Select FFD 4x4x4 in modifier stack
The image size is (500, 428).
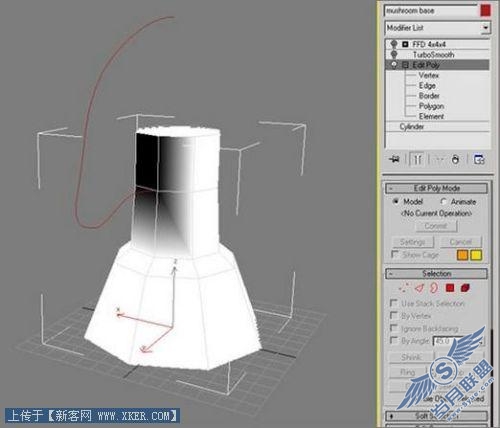(x=429, y=44)
